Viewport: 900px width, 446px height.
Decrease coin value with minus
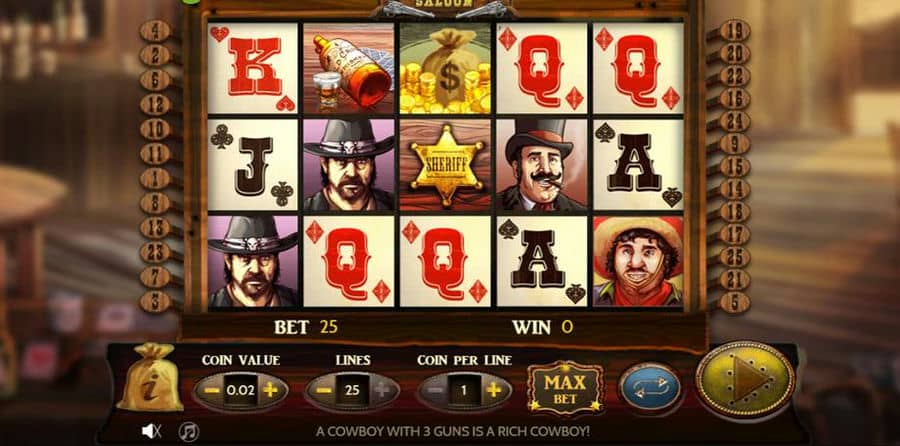coord(212,390)
